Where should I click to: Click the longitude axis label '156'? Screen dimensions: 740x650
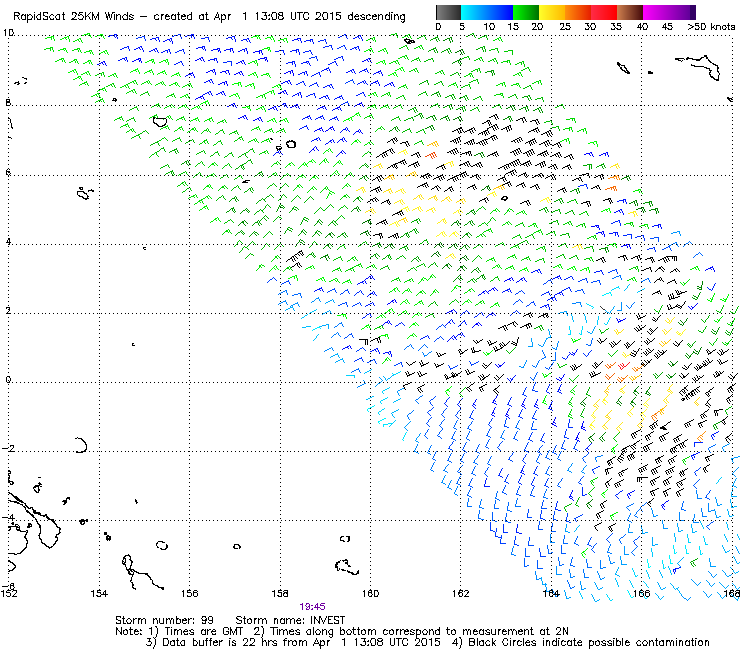pos(189,593)
